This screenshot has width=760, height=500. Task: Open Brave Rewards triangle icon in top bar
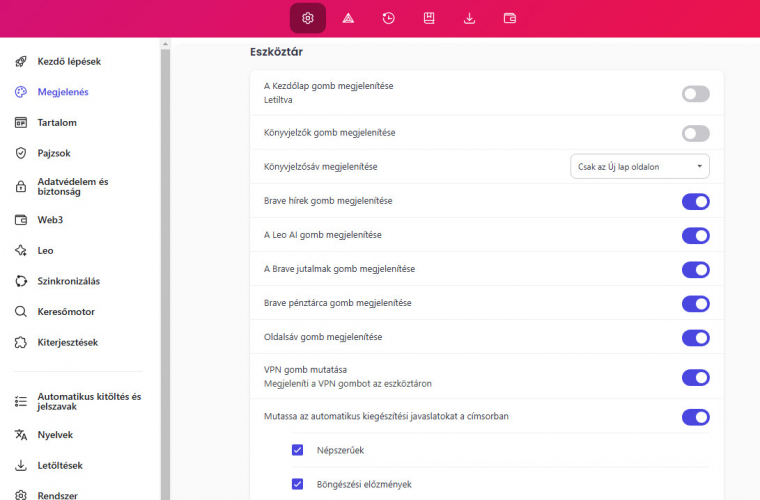[x=348, y=18]
